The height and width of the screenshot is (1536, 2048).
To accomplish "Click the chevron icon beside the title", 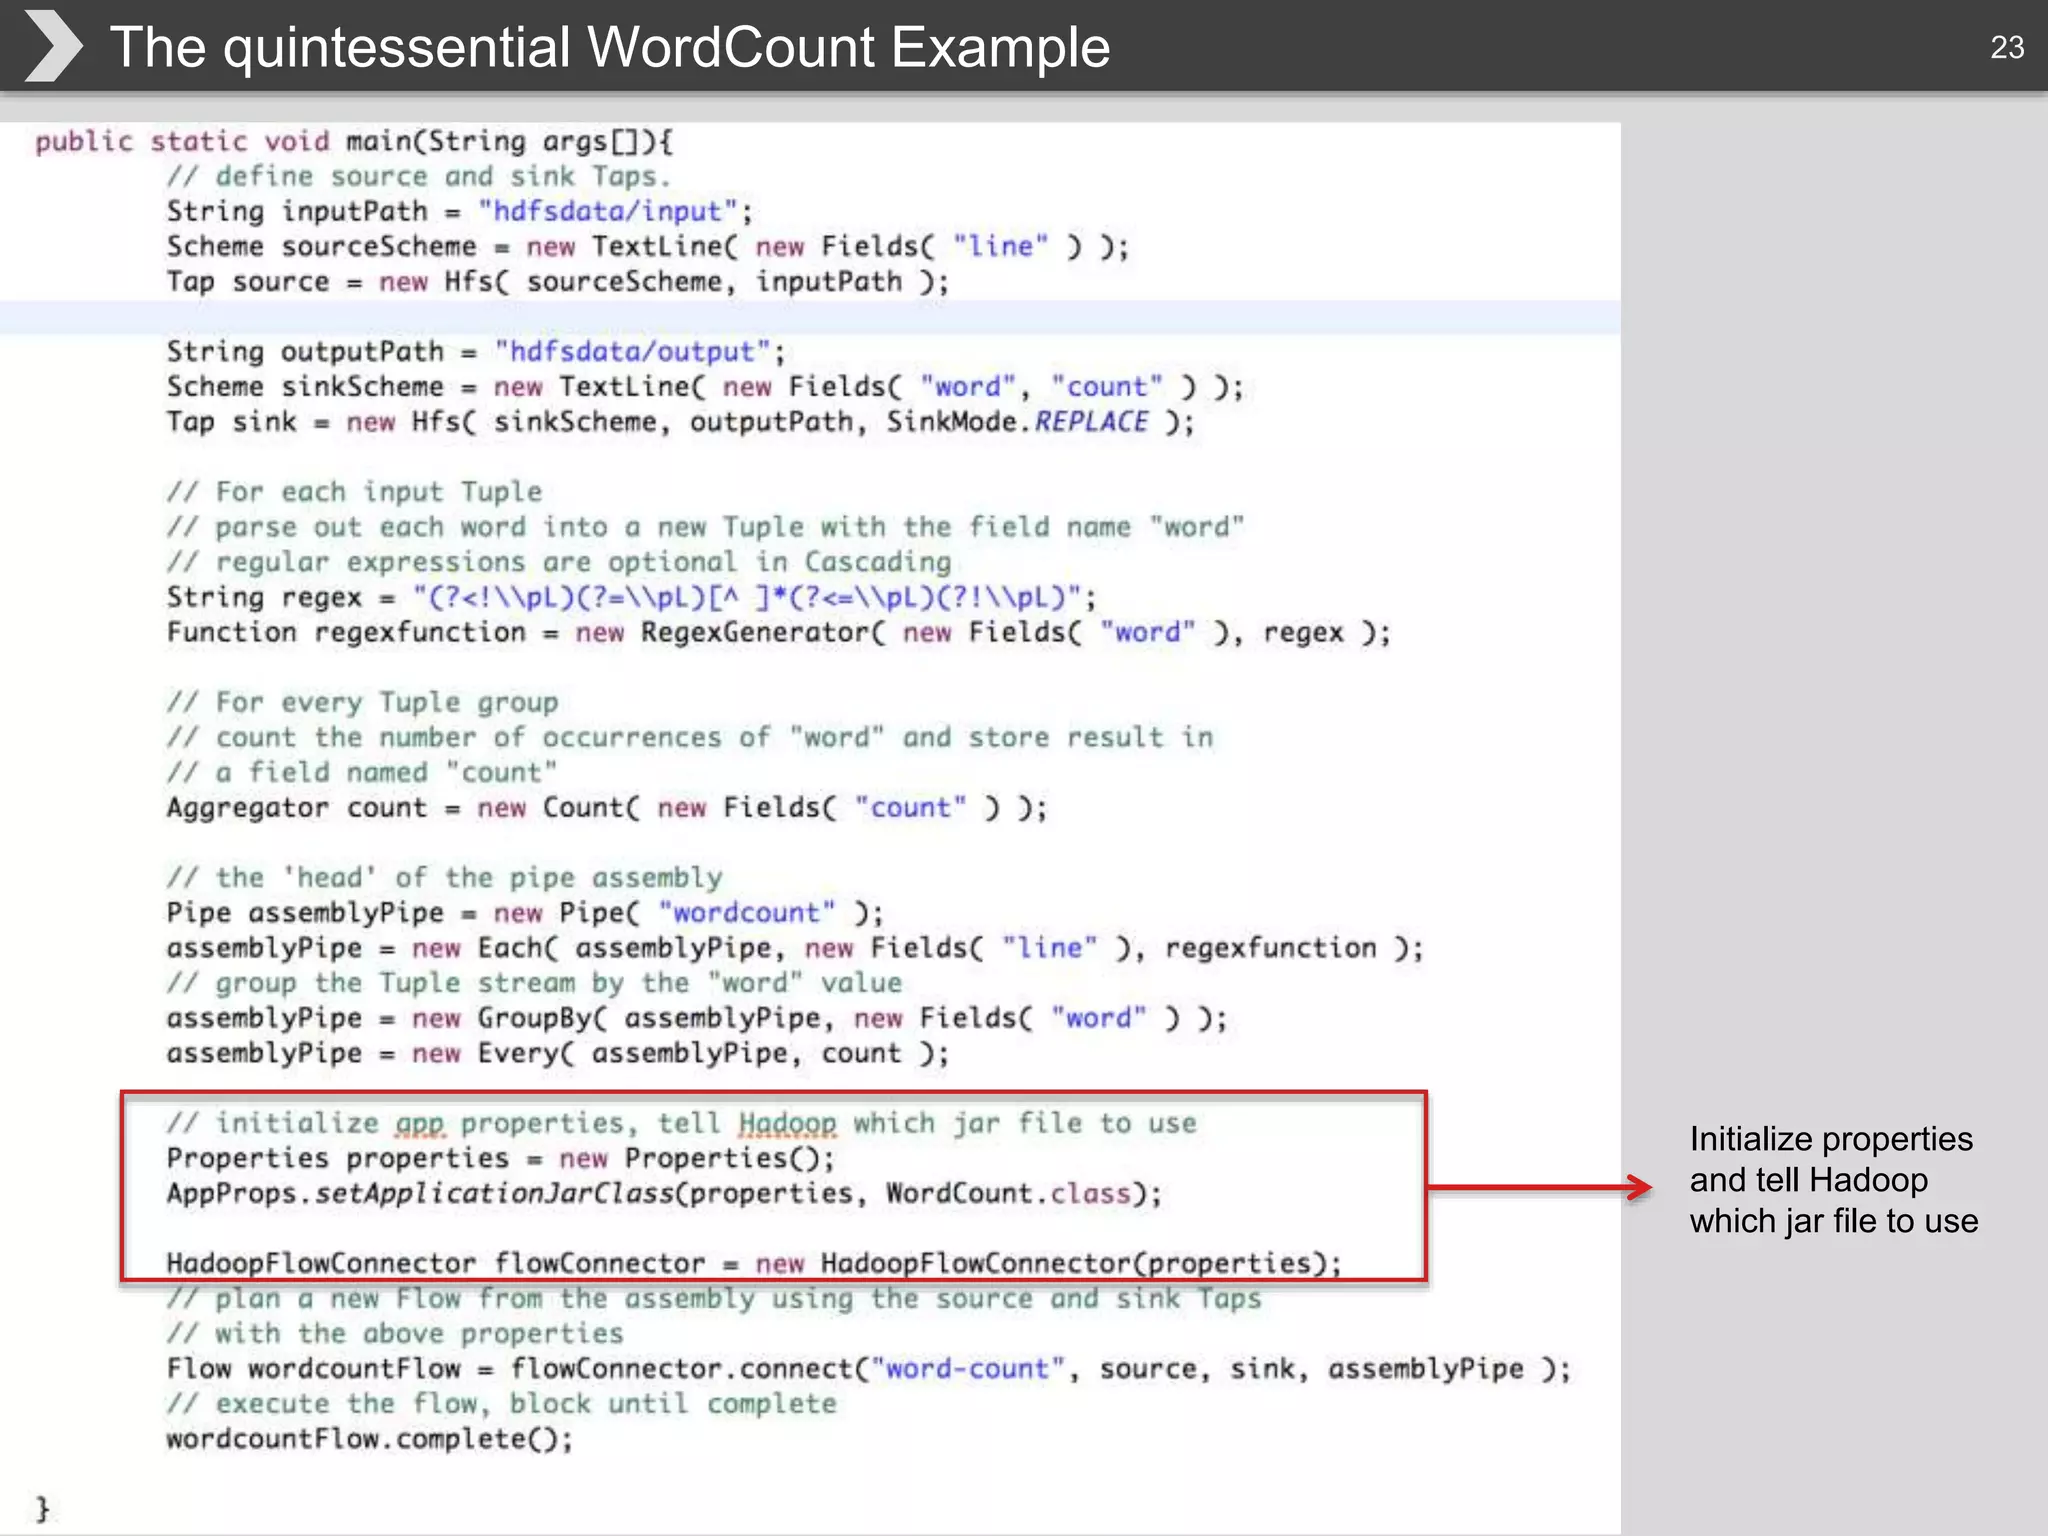I will [52, 46].
